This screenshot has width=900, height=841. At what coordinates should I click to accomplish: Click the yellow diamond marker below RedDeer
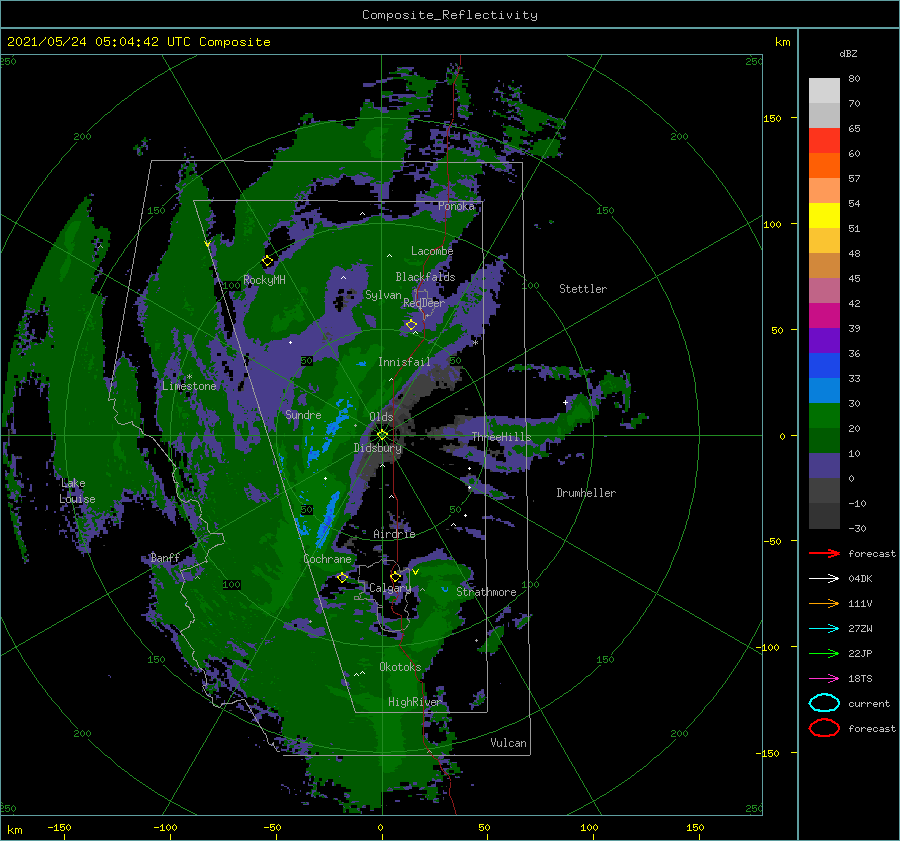click(411, 325)
